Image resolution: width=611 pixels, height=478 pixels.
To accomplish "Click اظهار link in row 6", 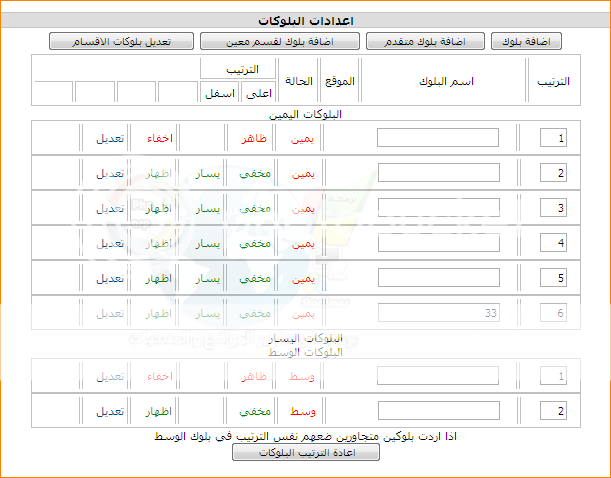I will click(x=159, y=314).
